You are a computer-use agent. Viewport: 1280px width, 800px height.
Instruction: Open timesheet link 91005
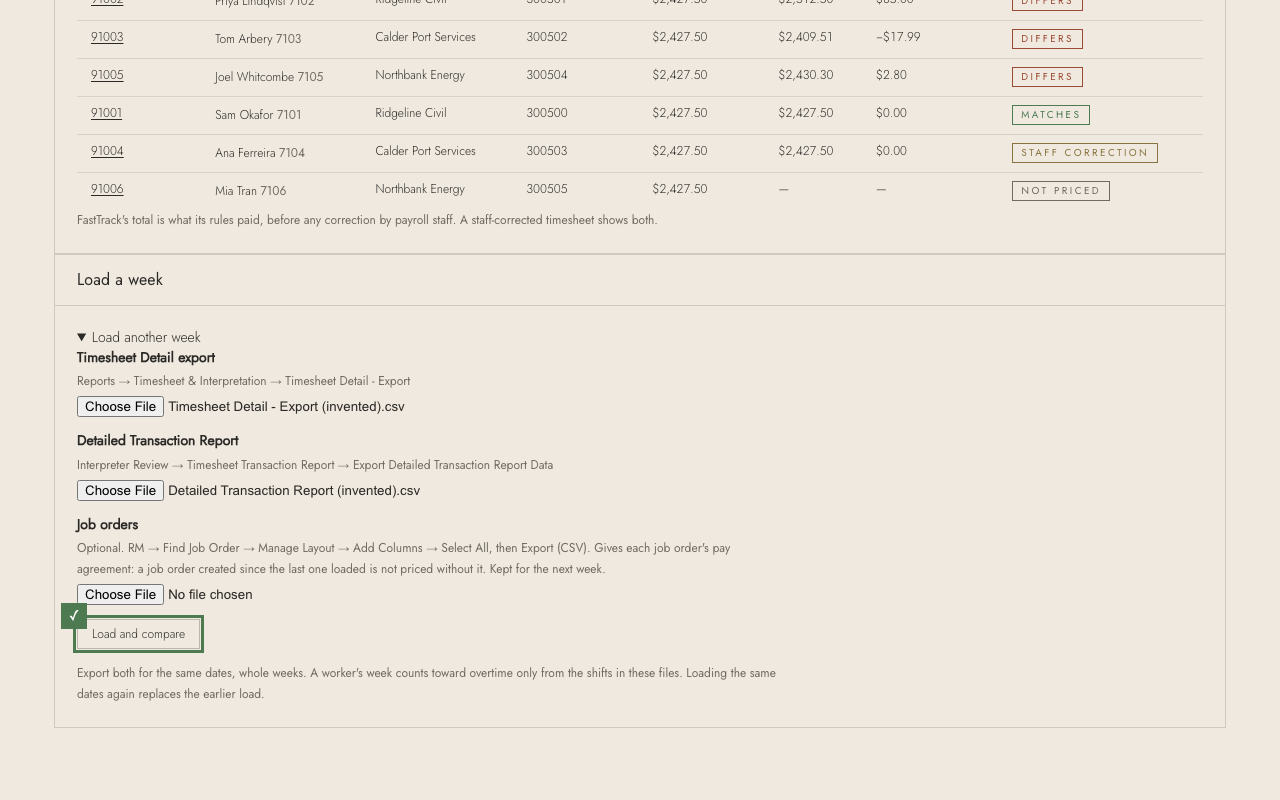click(107, 75)
